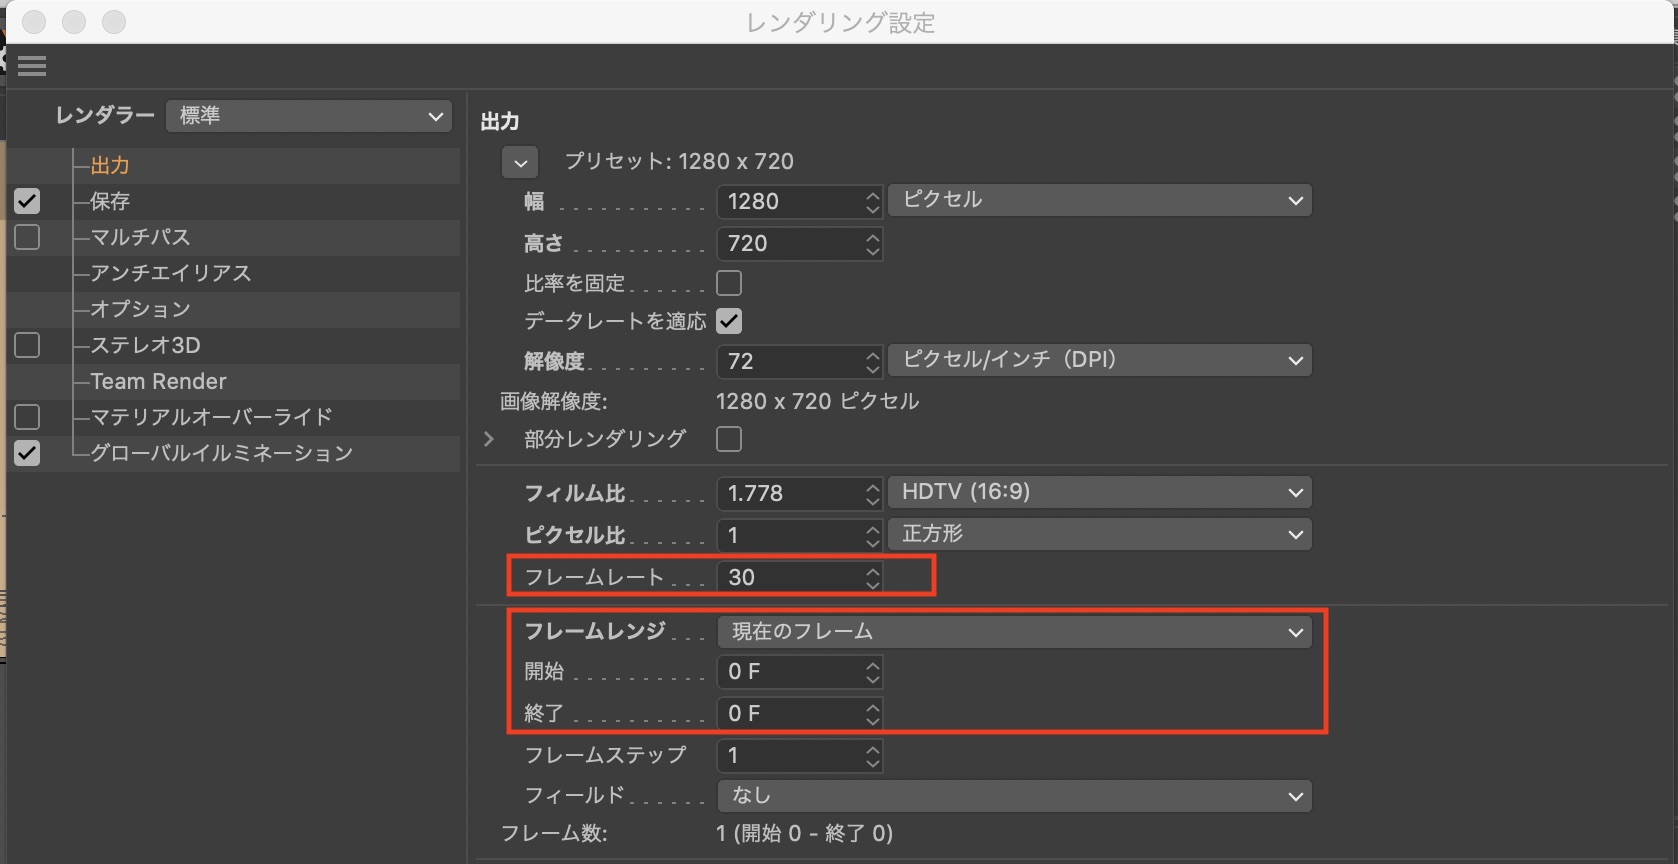Image resolution: width=1678 pixels, height=864 pixels.
Task: Open the hamburger menu icon
Action: [x=32, y=67]
